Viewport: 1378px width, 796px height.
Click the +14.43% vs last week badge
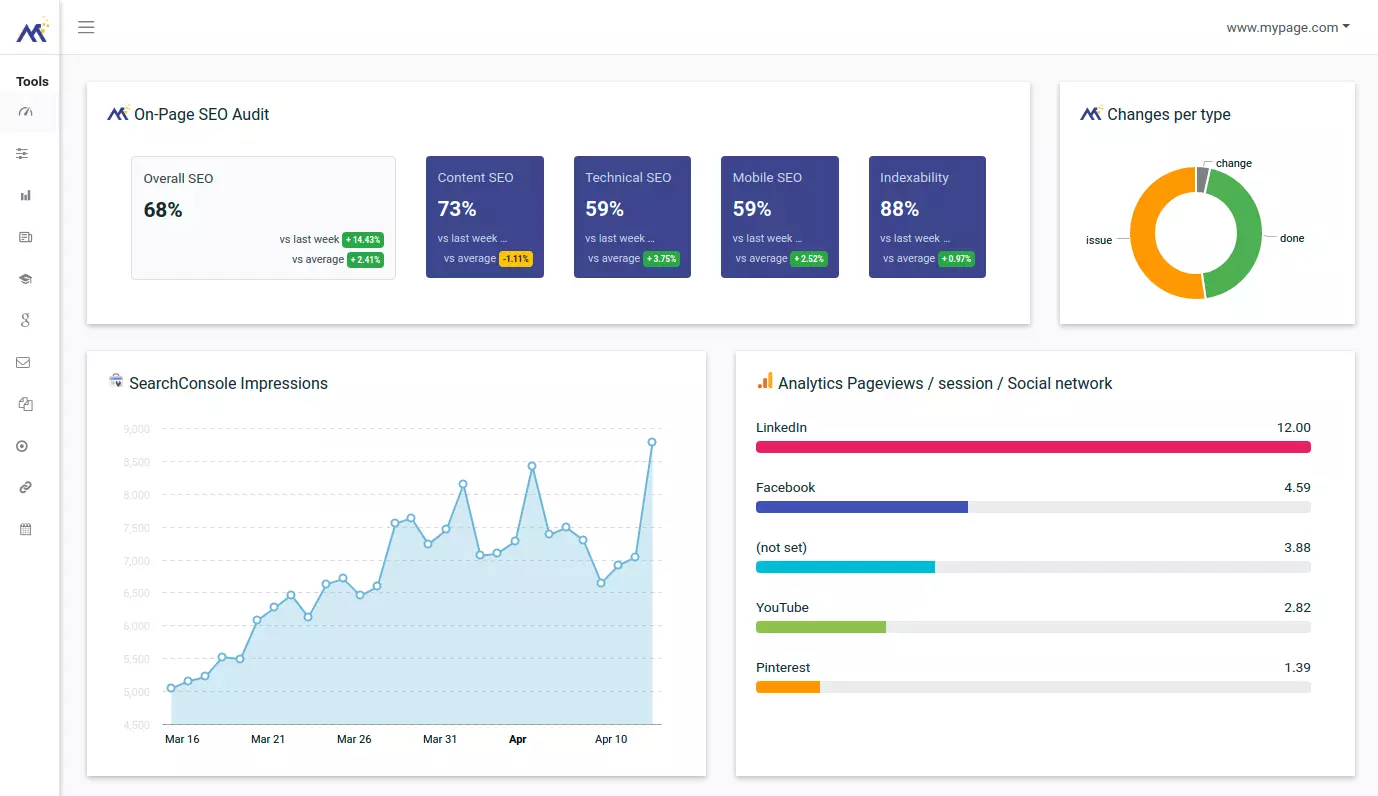pos(363,240)
